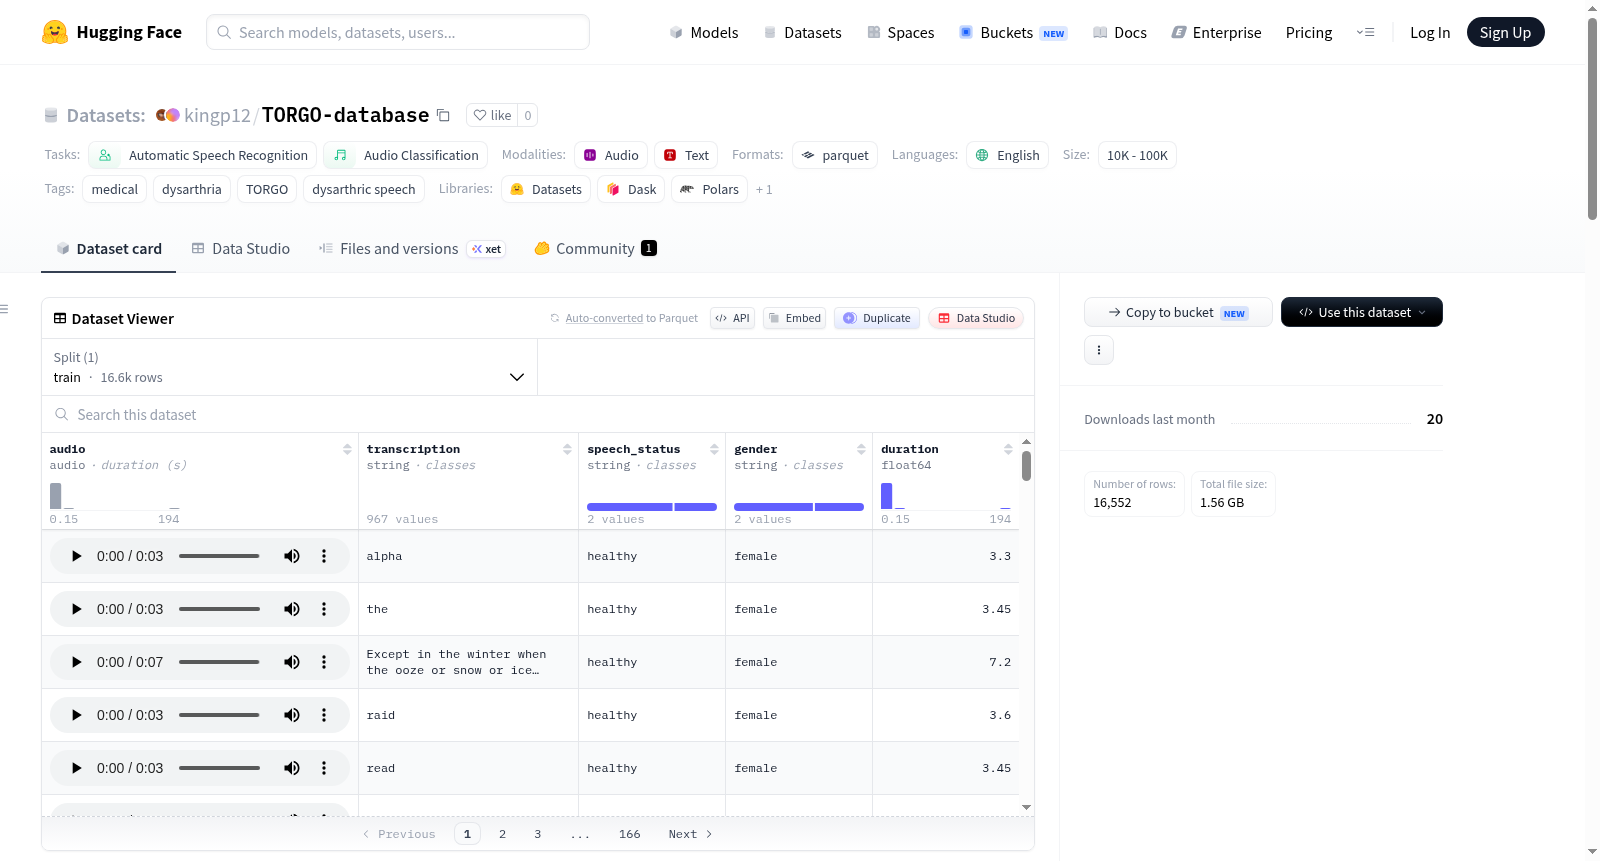Expand the Use this dataset dropdown
The width and height of the screenshot is (1600, 861).
point(1362,312)
